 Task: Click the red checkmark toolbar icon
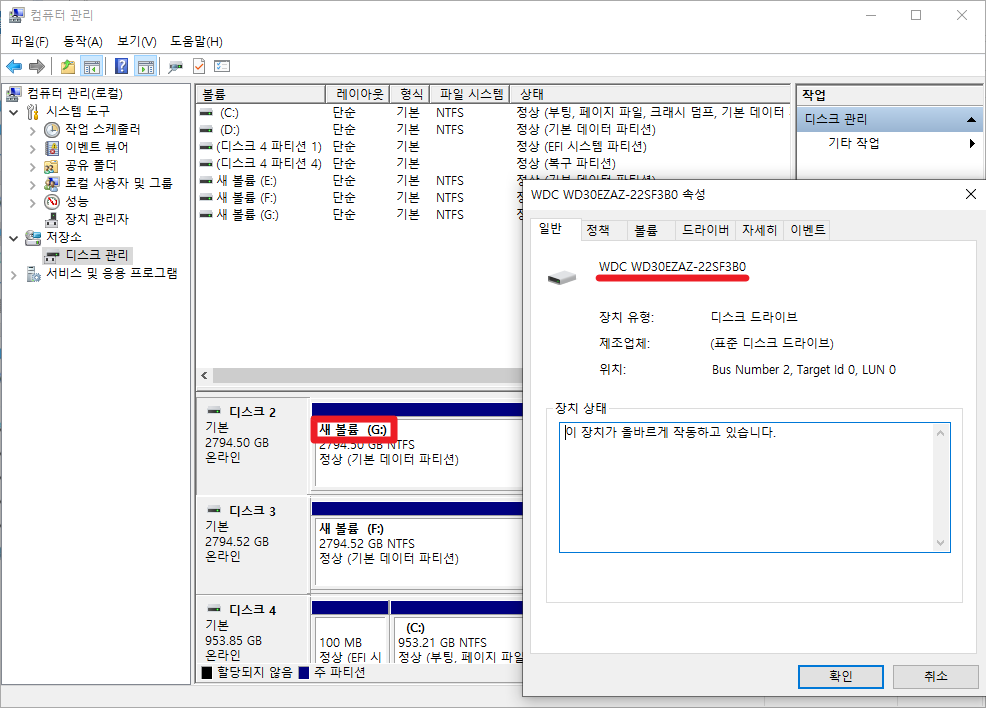tap(200, 66)
